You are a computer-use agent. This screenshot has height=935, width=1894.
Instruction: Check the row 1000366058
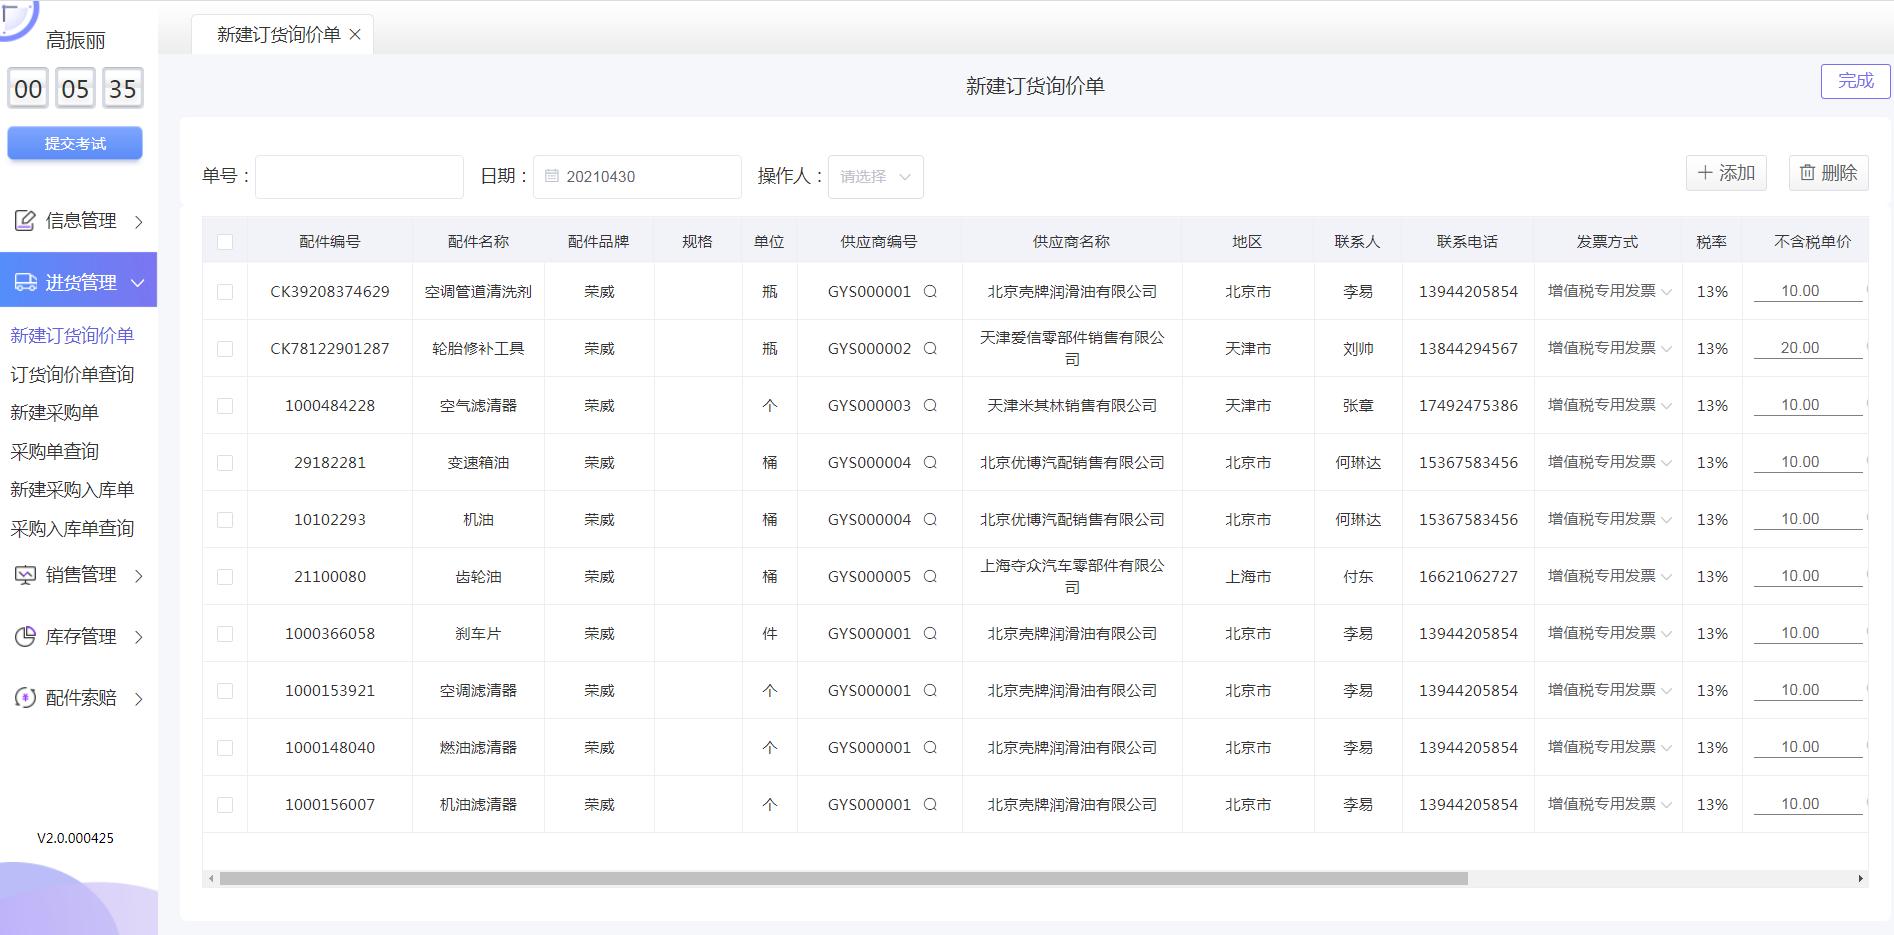tap(225, 634)
